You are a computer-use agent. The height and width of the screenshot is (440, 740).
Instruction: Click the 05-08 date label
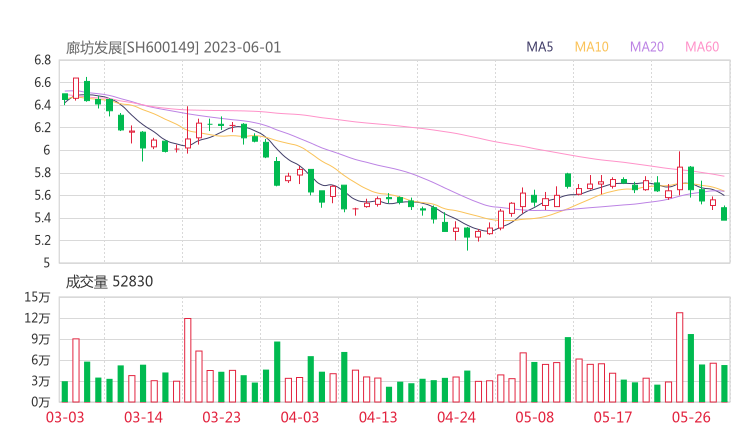point(535,417)
